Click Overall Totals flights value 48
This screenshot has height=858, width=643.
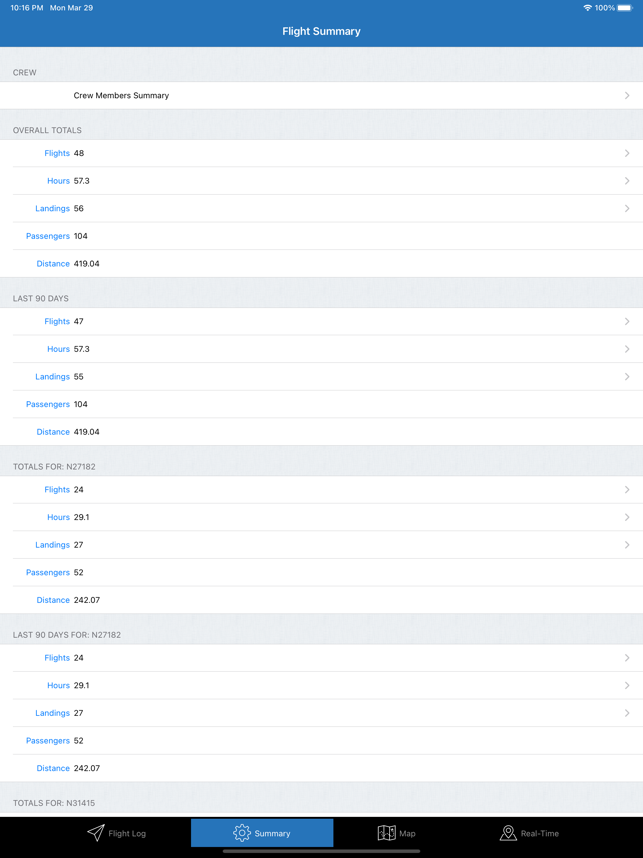[x=79, y=153]
